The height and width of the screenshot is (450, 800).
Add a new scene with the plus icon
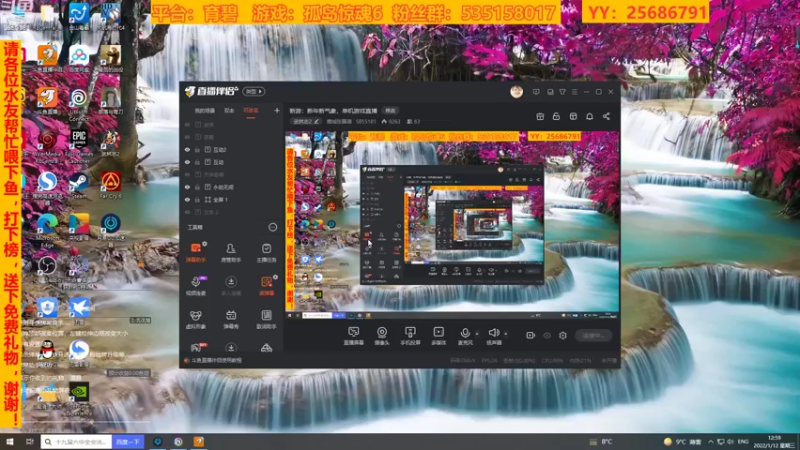click(x=277, y=110)
